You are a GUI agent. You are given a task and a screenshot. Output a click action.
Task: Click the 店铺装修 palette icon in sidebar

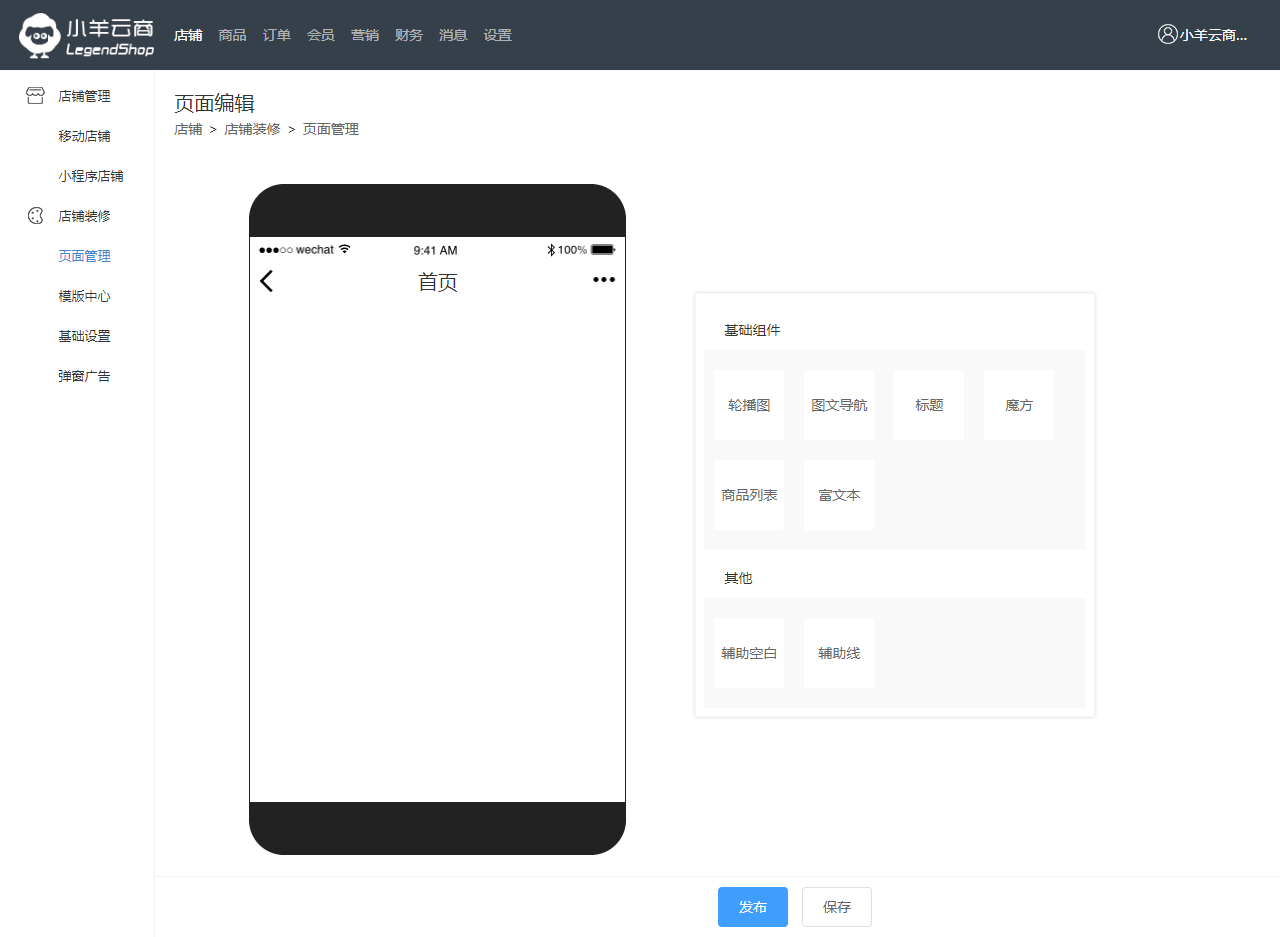[x=35, y=216]
